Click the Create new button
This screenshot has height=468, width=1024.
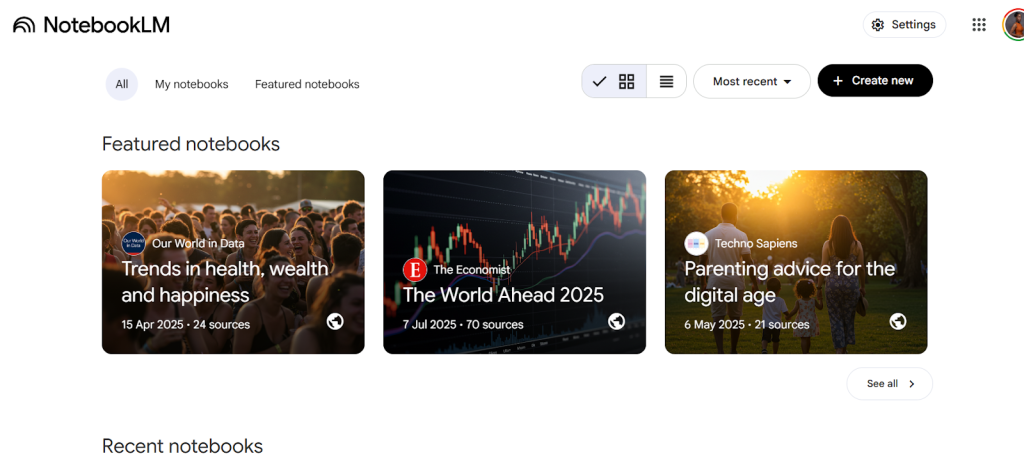point(874,81)
